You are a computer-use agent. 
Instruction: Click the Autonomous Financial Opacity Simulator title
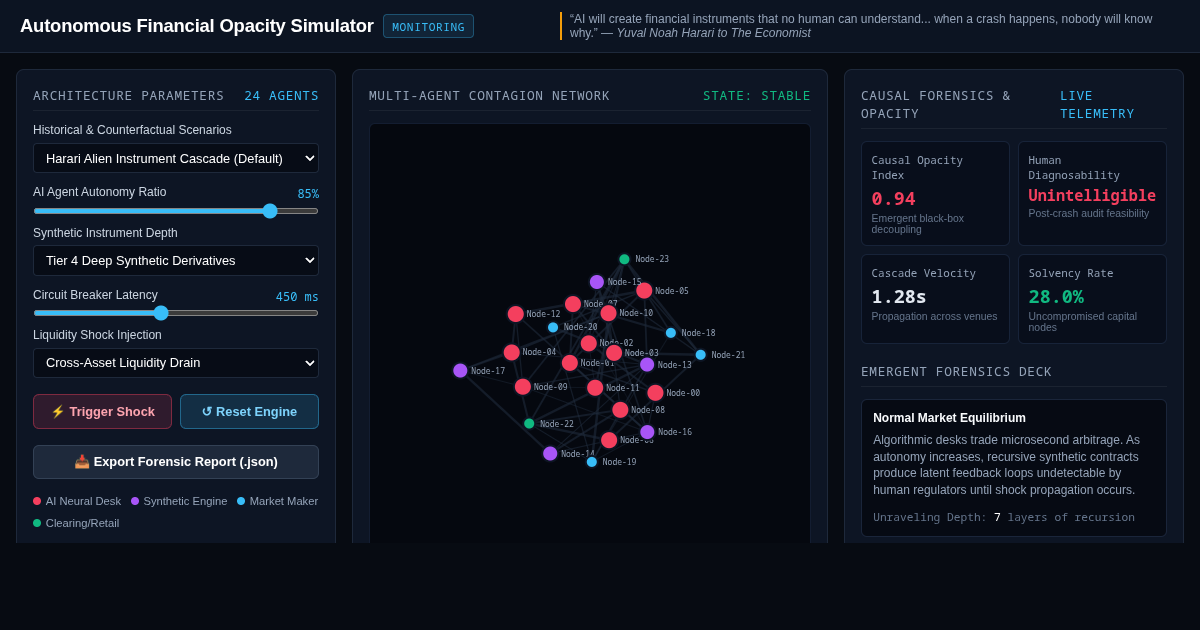tap(197, 26)
